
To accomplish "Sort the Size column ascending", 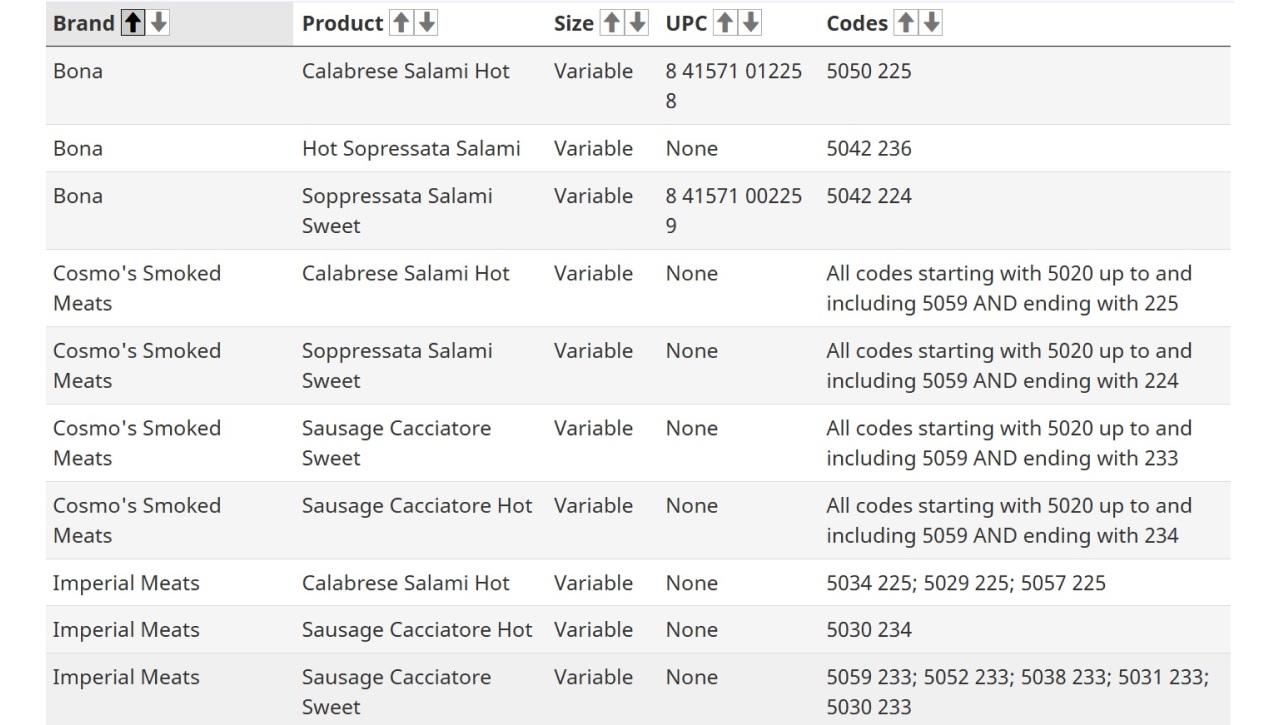I will pos(611,23).
